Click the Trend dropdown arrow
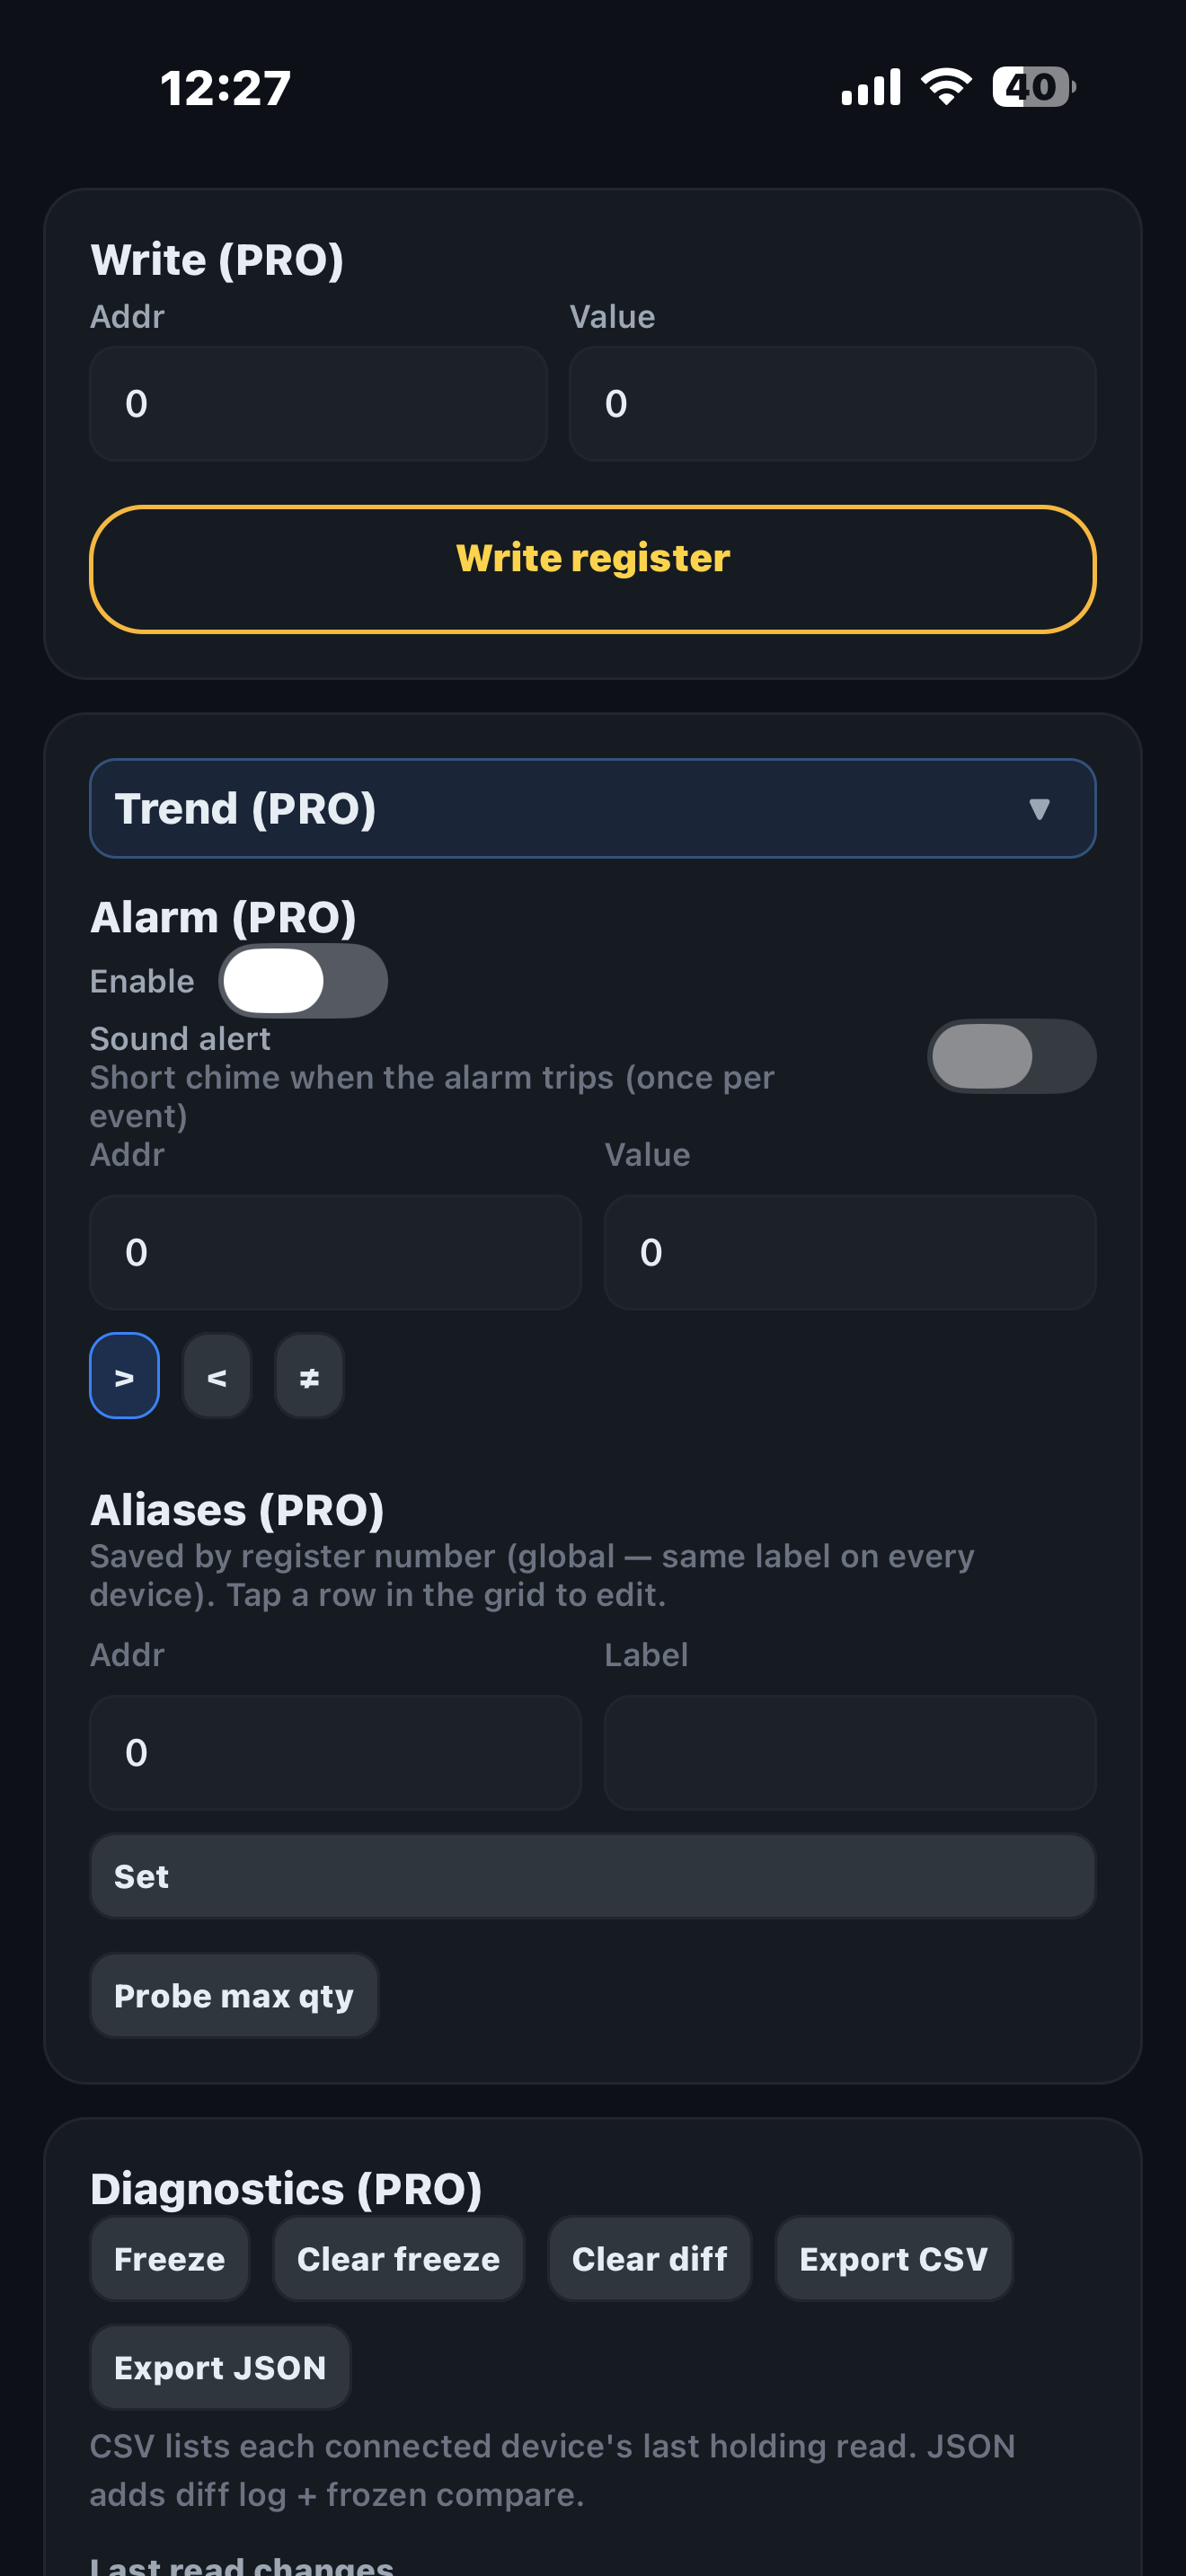Screen dimensions: 1186x2576 pos(1039,809)
